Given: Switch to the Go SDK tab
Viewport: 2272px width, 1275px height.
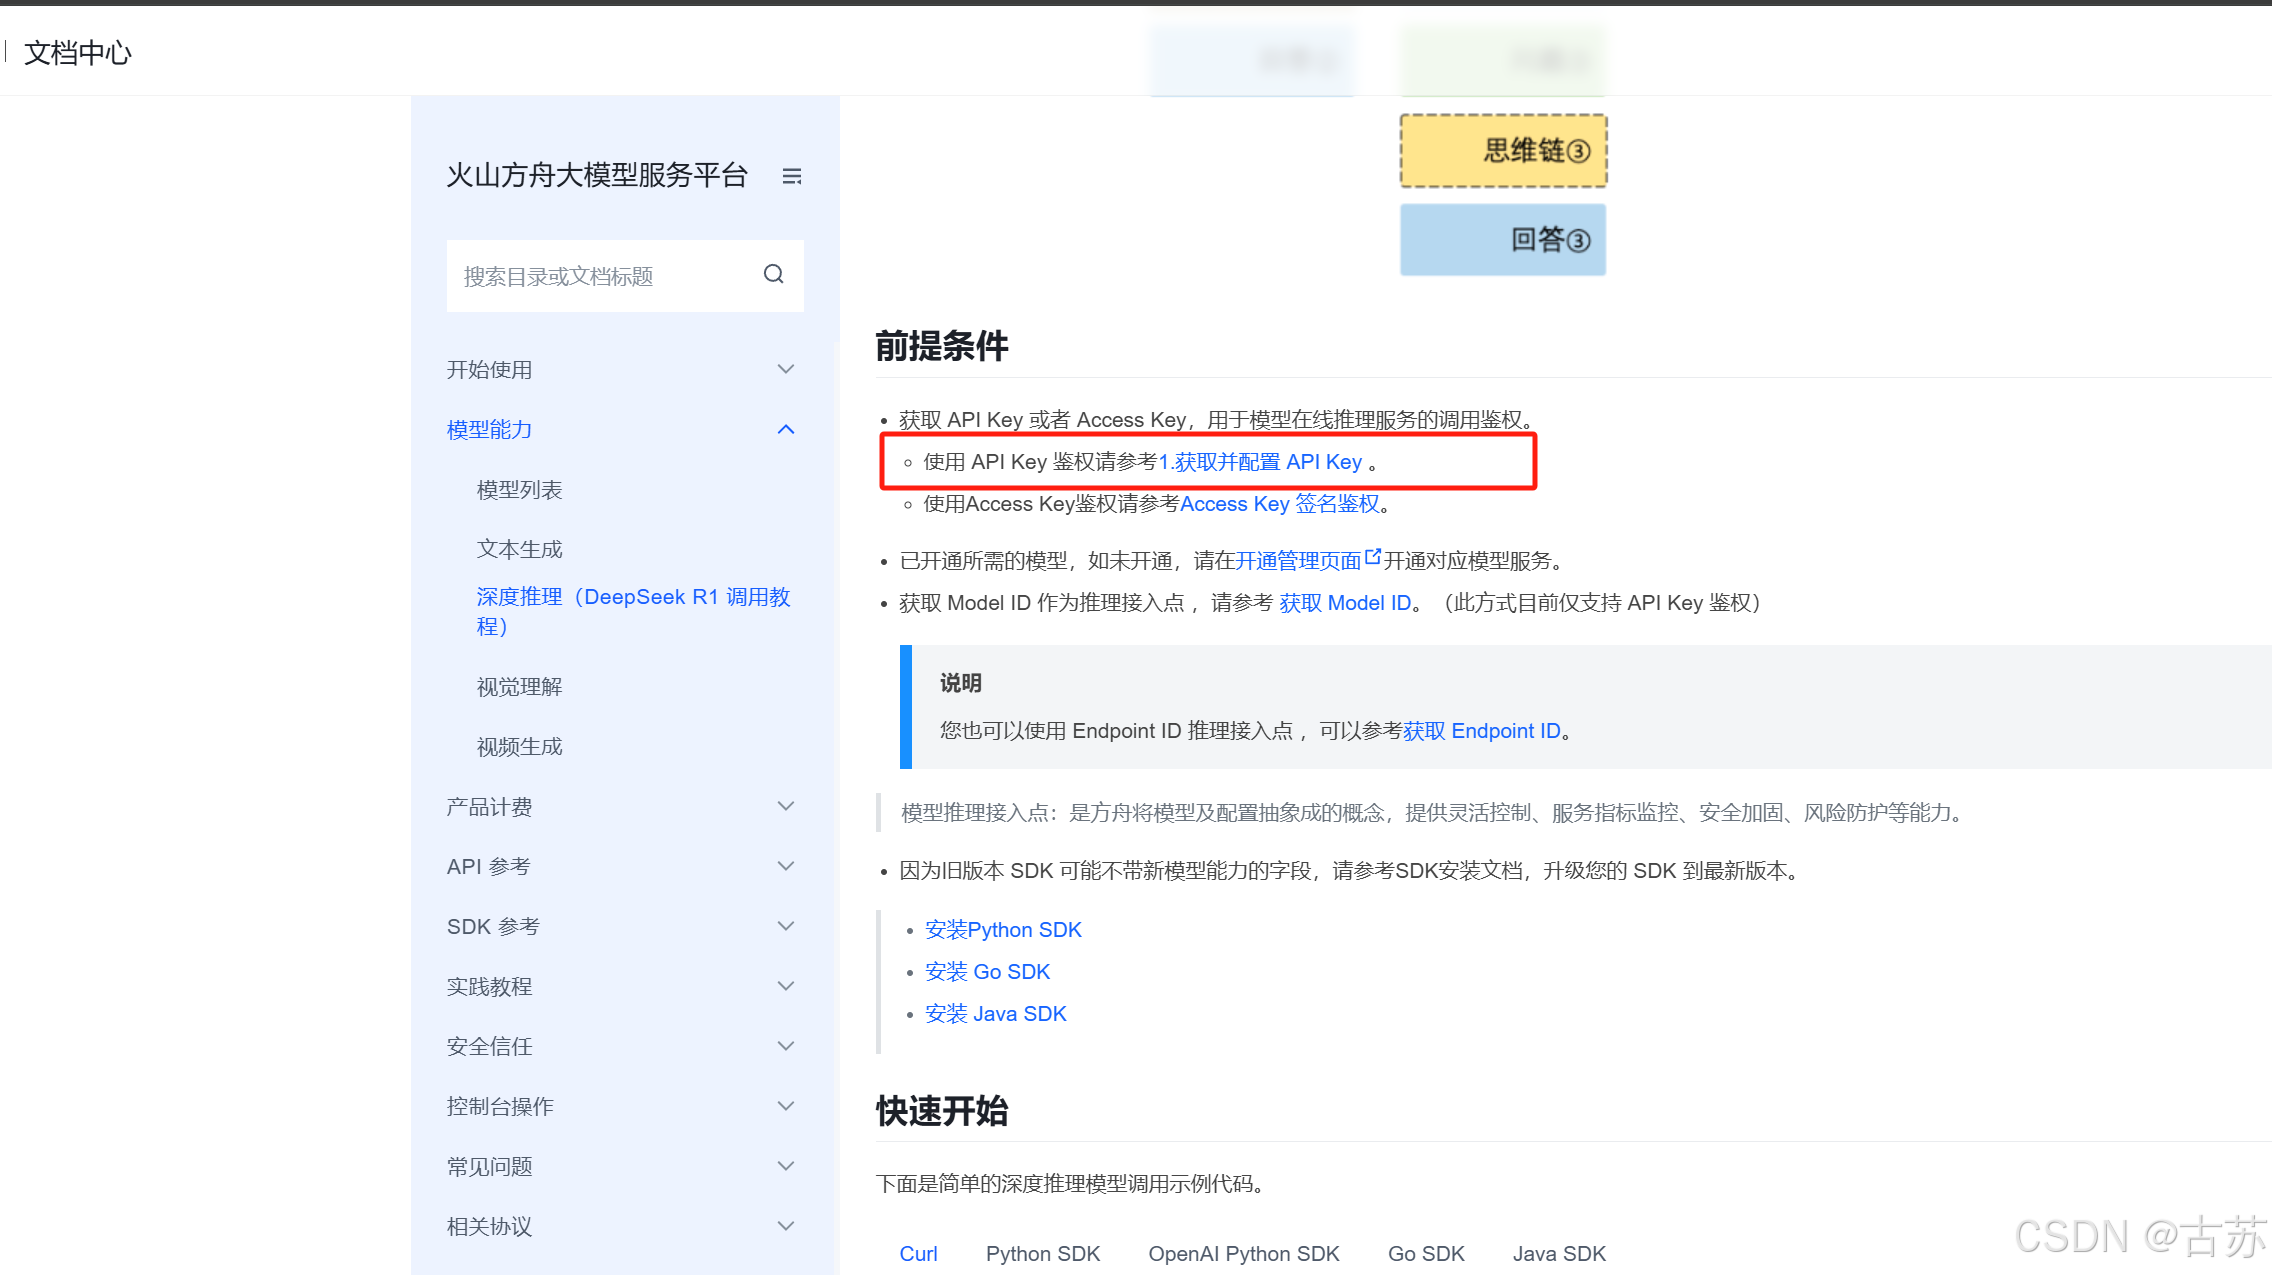Looking at the screenshot, I should click(1425, 1253).
